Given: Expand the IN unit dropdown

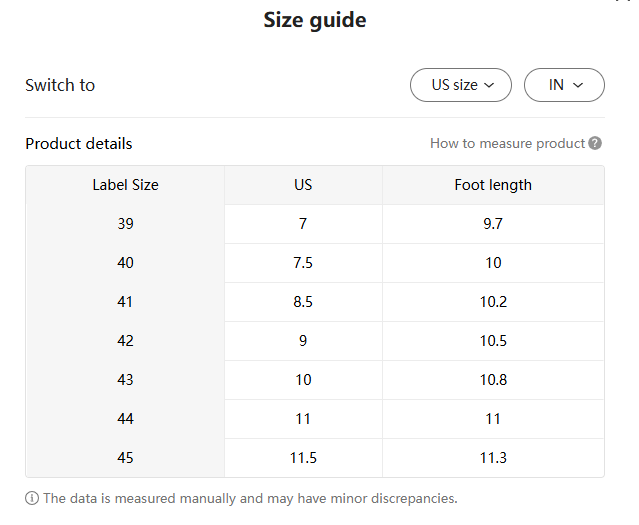Looking at the screenshot, I should (x=564, y=85).
